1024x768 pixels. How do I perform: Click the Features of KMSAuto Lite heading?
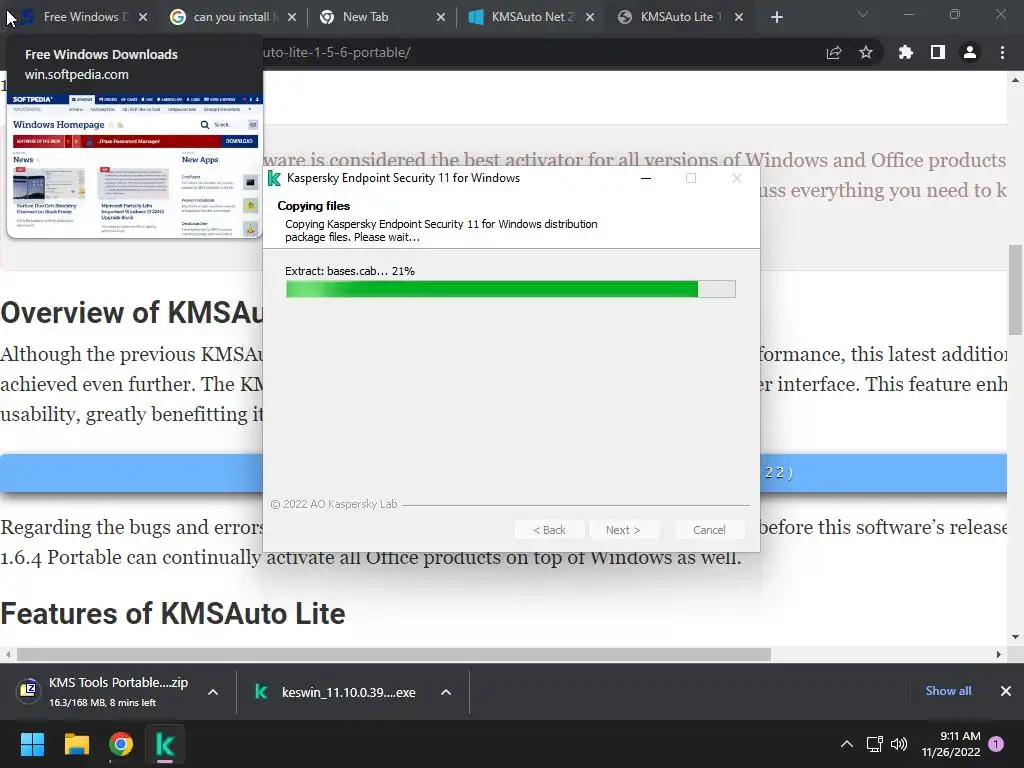pyautogui.click(x=173, y=614)
